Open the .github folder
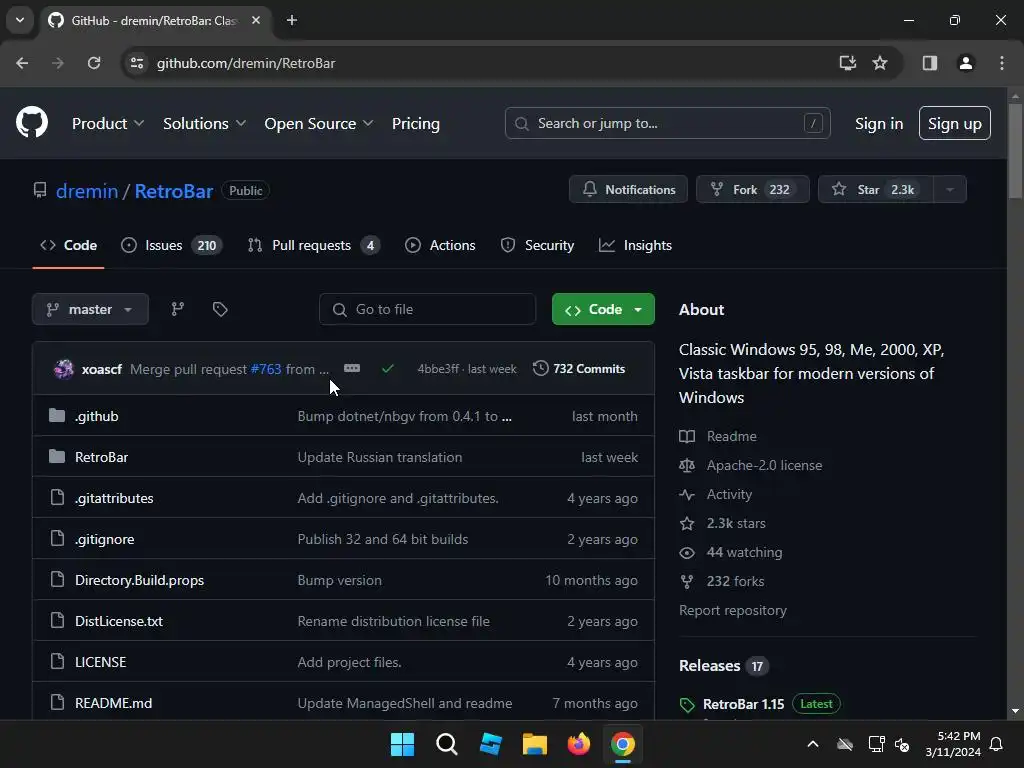Image resolution: width=1024 pixels, height=768 pixels. (97, 416)
